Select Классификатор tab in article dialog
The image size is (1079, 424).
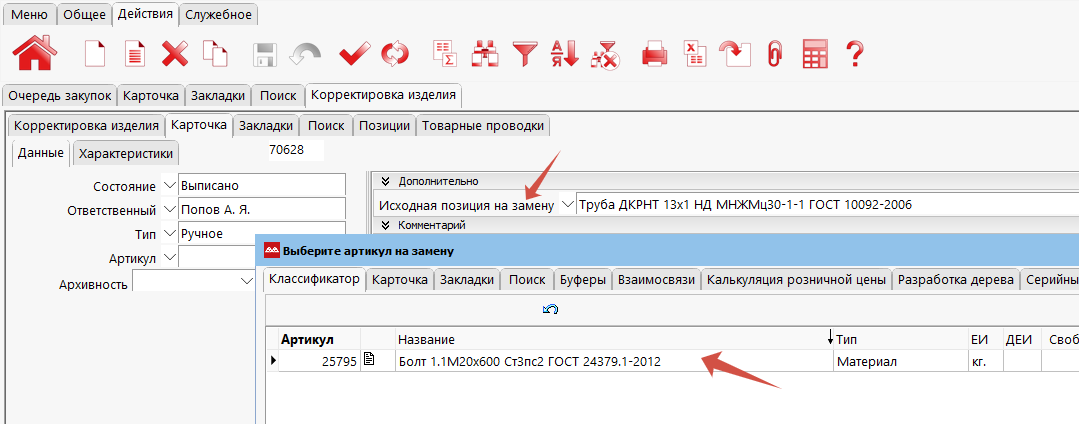[314, 279]
